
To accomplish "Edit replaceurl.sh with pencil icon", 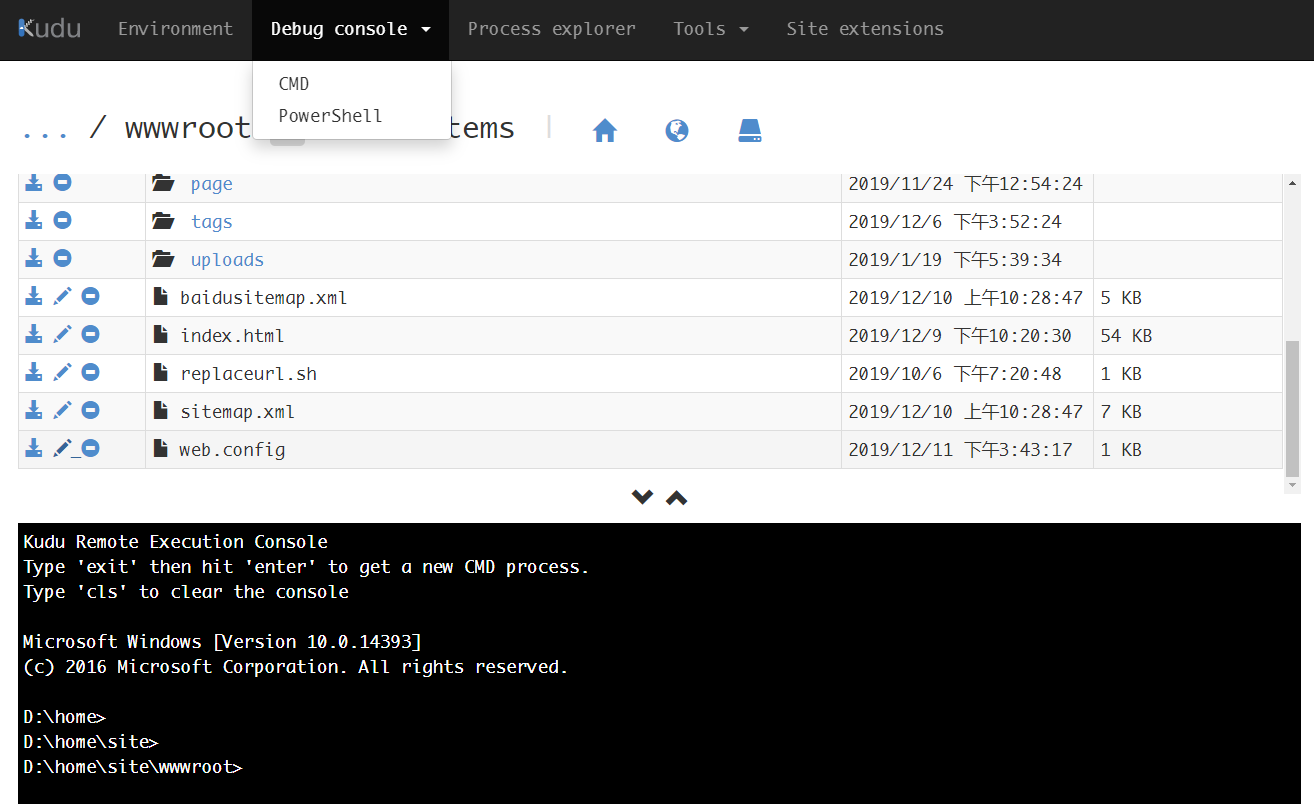I will (x=62, y=372).
